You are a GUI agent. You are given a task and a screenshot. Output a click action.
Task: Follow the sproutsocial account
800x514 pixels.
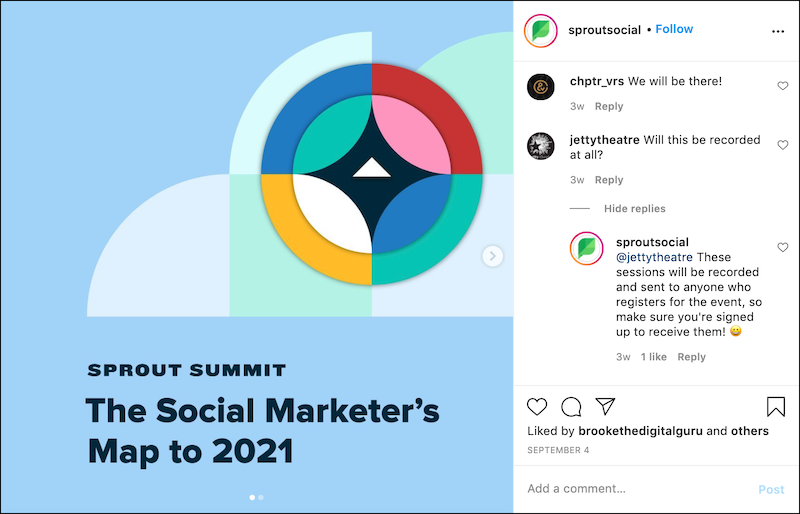[x=674, y=29]
